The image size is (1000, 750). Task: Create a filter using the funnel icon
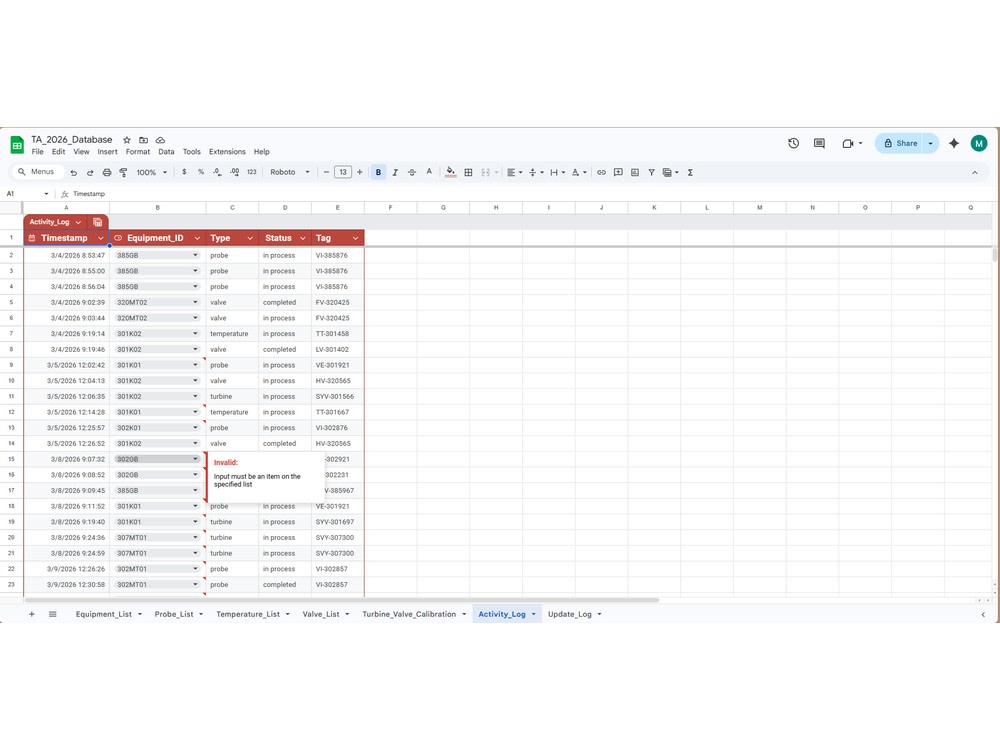click(651, 172)
